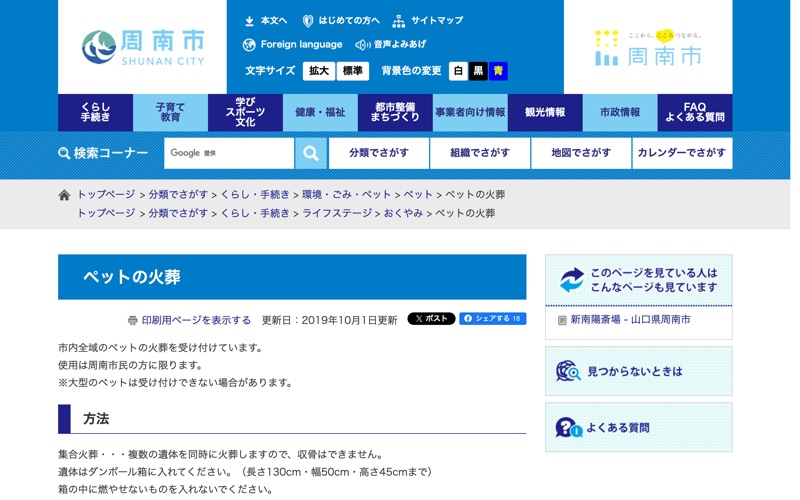Click the X ポスト share button
800x500 pixels.
coord(431,319)
